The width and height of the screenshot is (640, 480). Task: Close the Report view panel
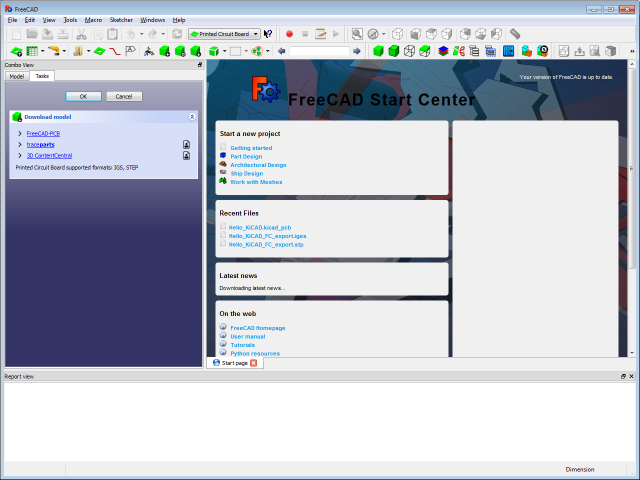coord(631,376)
